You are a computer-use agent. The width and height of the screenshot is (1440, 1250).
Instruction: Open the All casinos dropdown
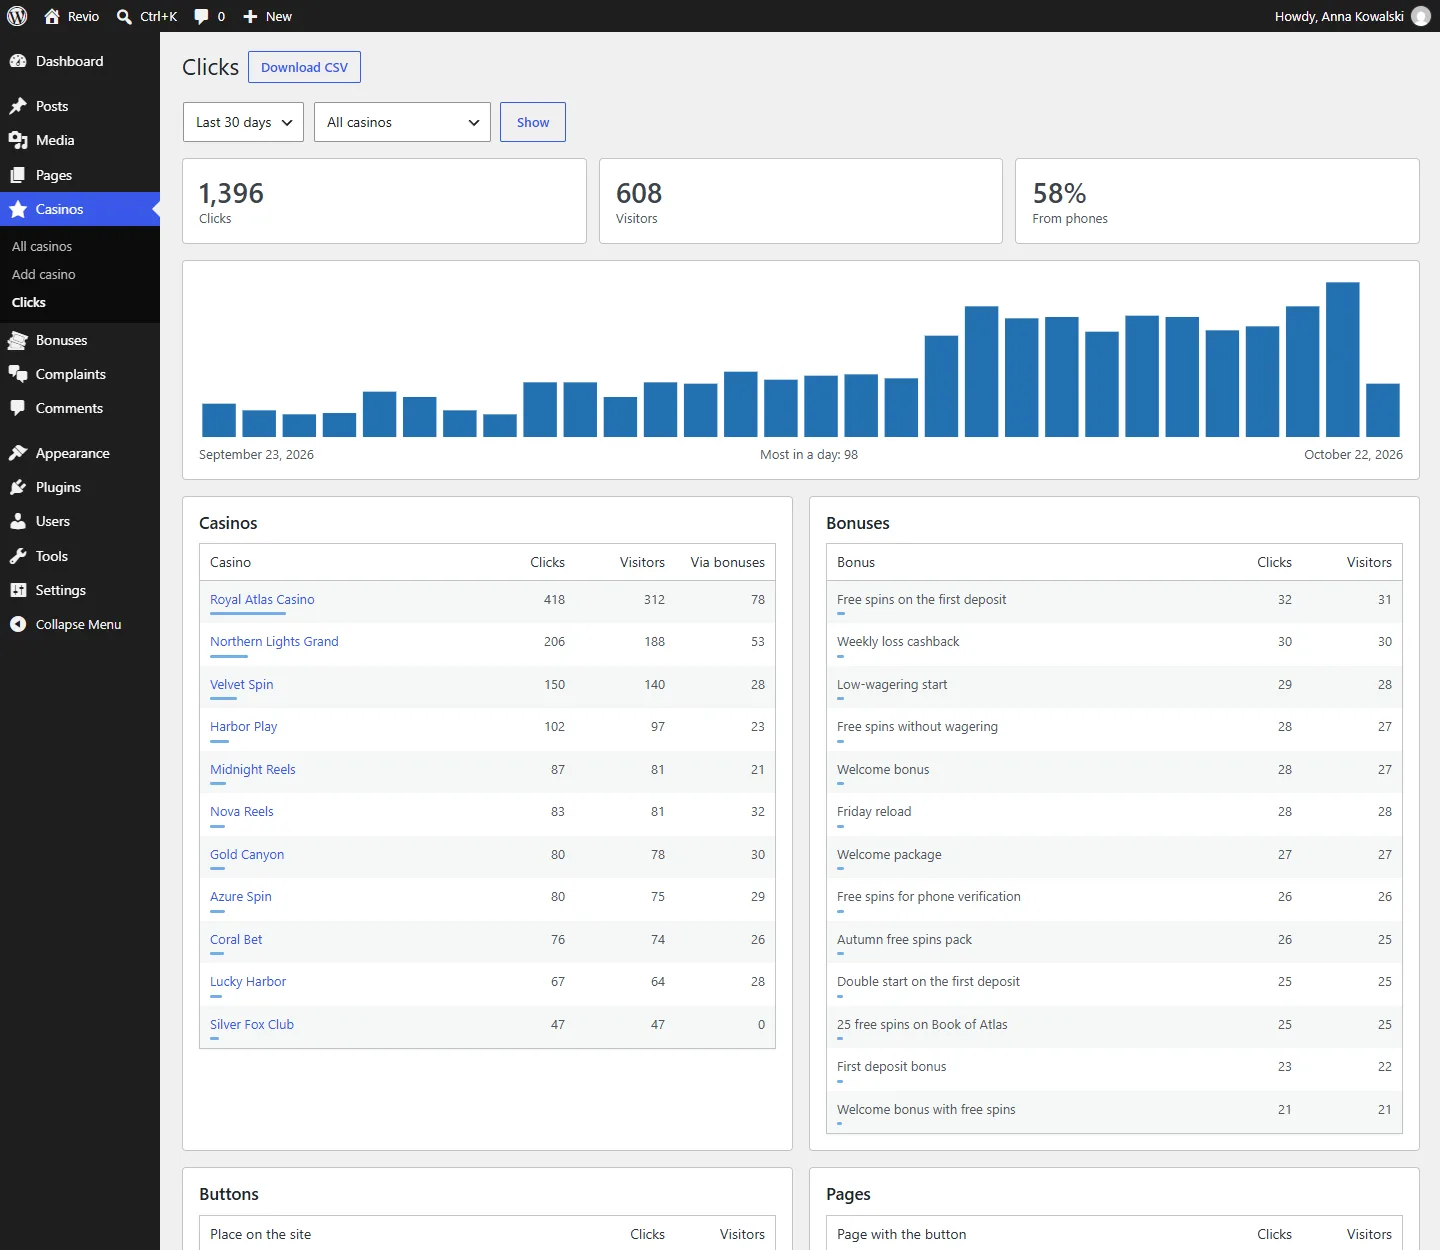pos(402,122)
